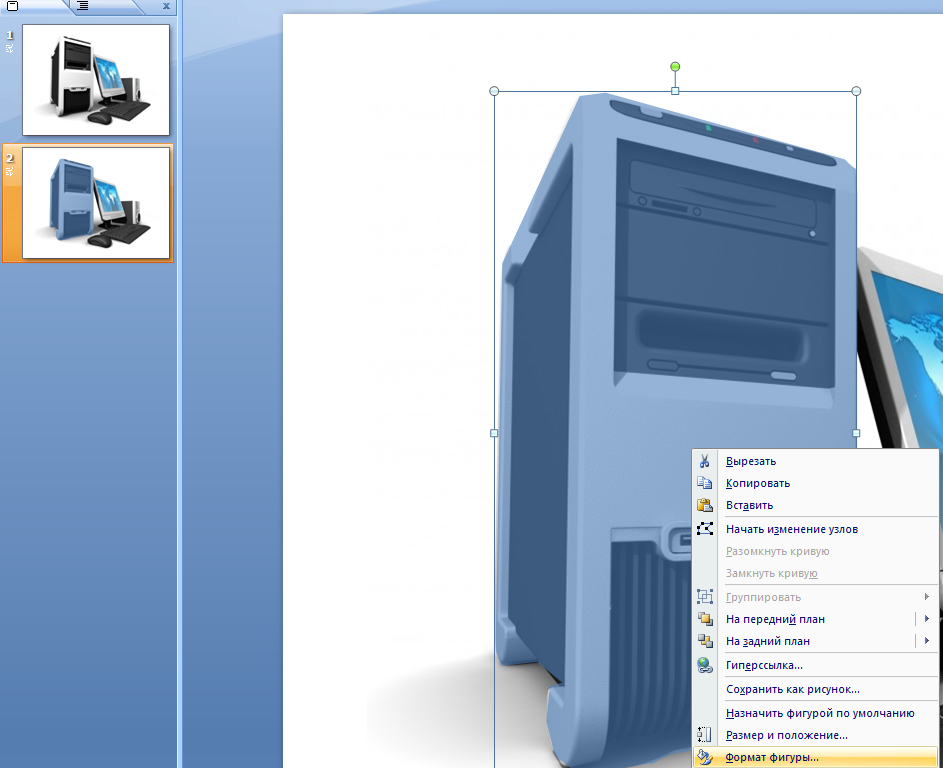
Task: Switch to the Slides tab icon
Action: pos(12,6)
